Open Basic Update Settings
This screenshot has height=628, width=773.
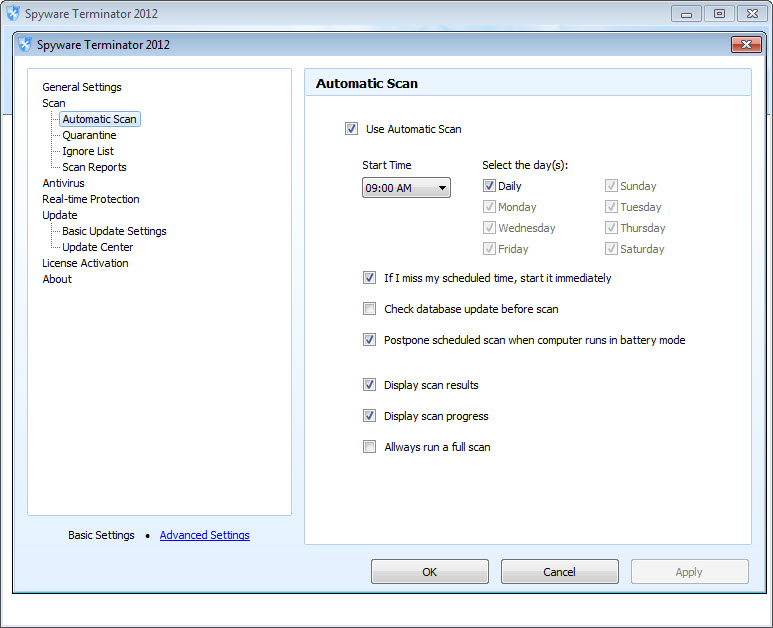[x=114, y=231]
